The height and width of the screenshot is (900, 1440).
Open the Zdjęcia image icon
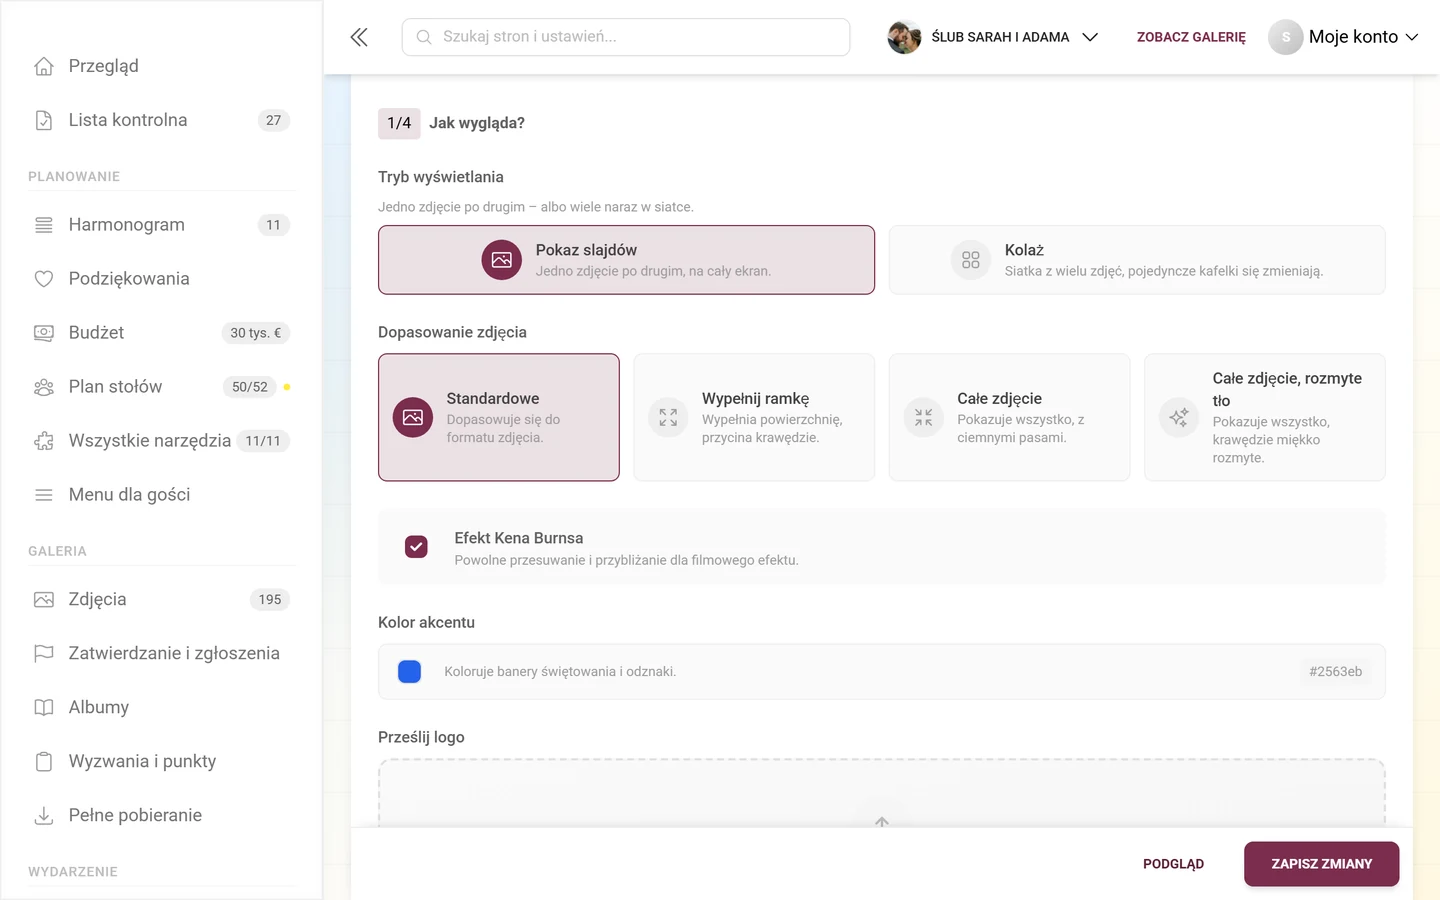(44, 600)
